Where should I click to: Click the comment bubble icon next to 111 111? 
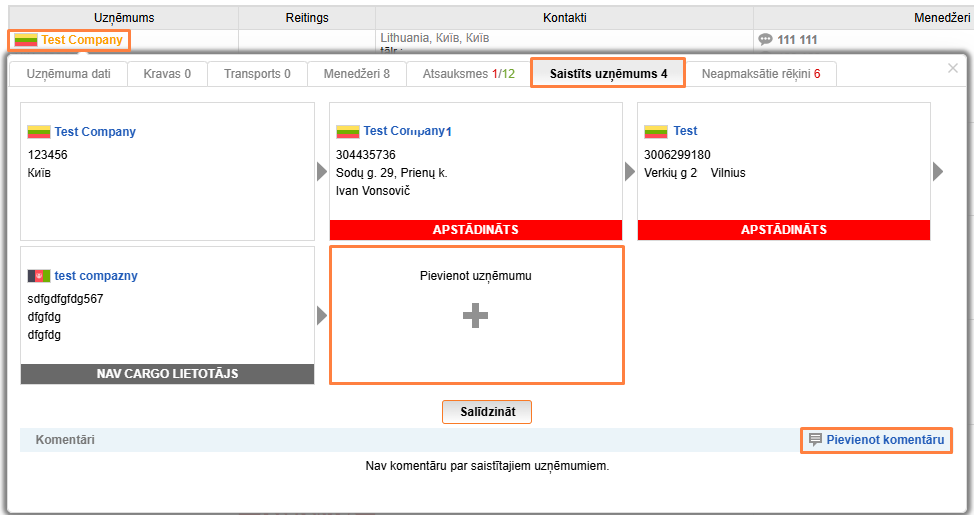coord(765,40)
